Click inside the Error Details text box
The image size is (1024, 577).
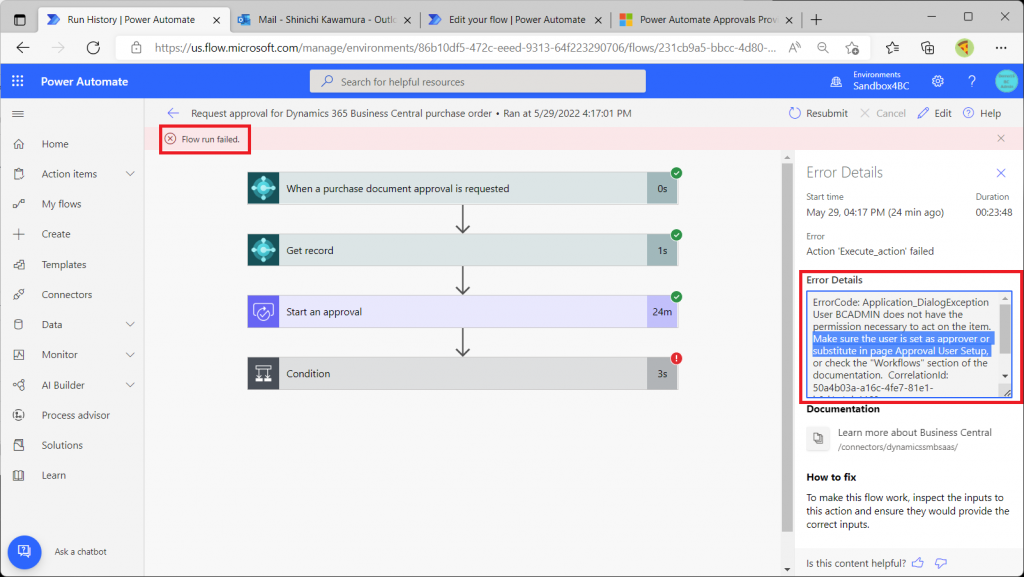(x=909, y=345)
